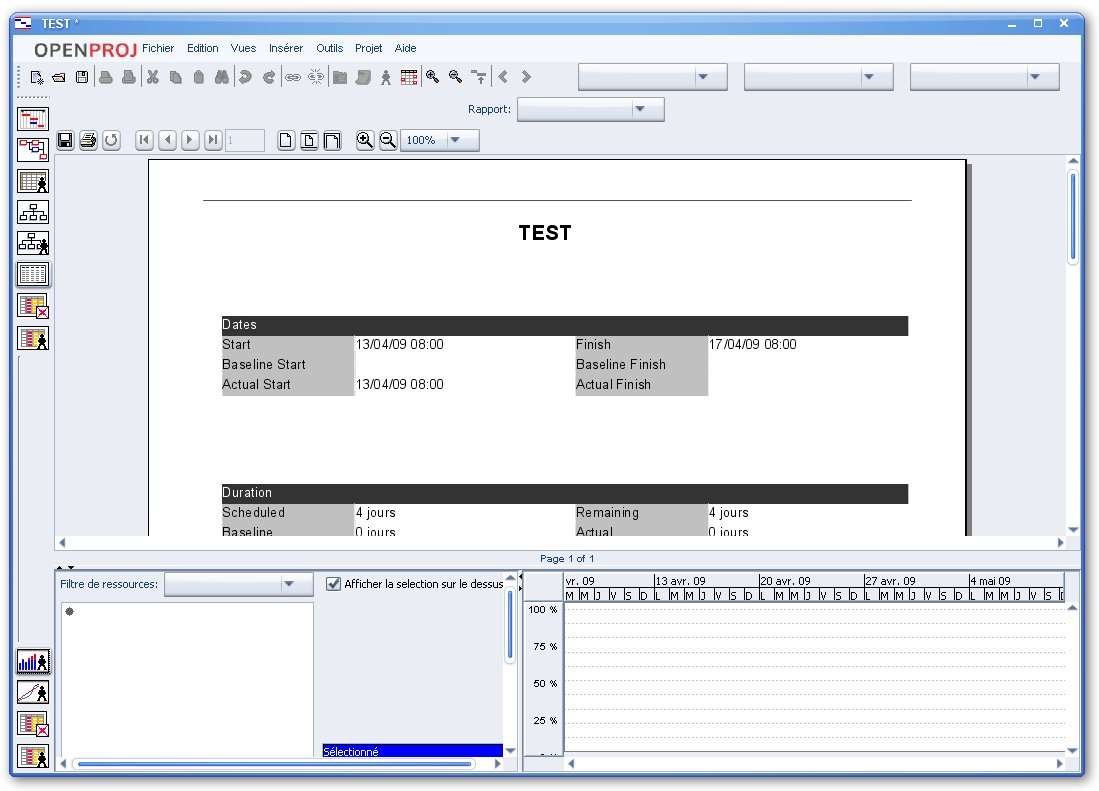The height and width of the screenshot is (791, 1099).
Task: Open the Resources table view
Action: [x=33, y=181]
